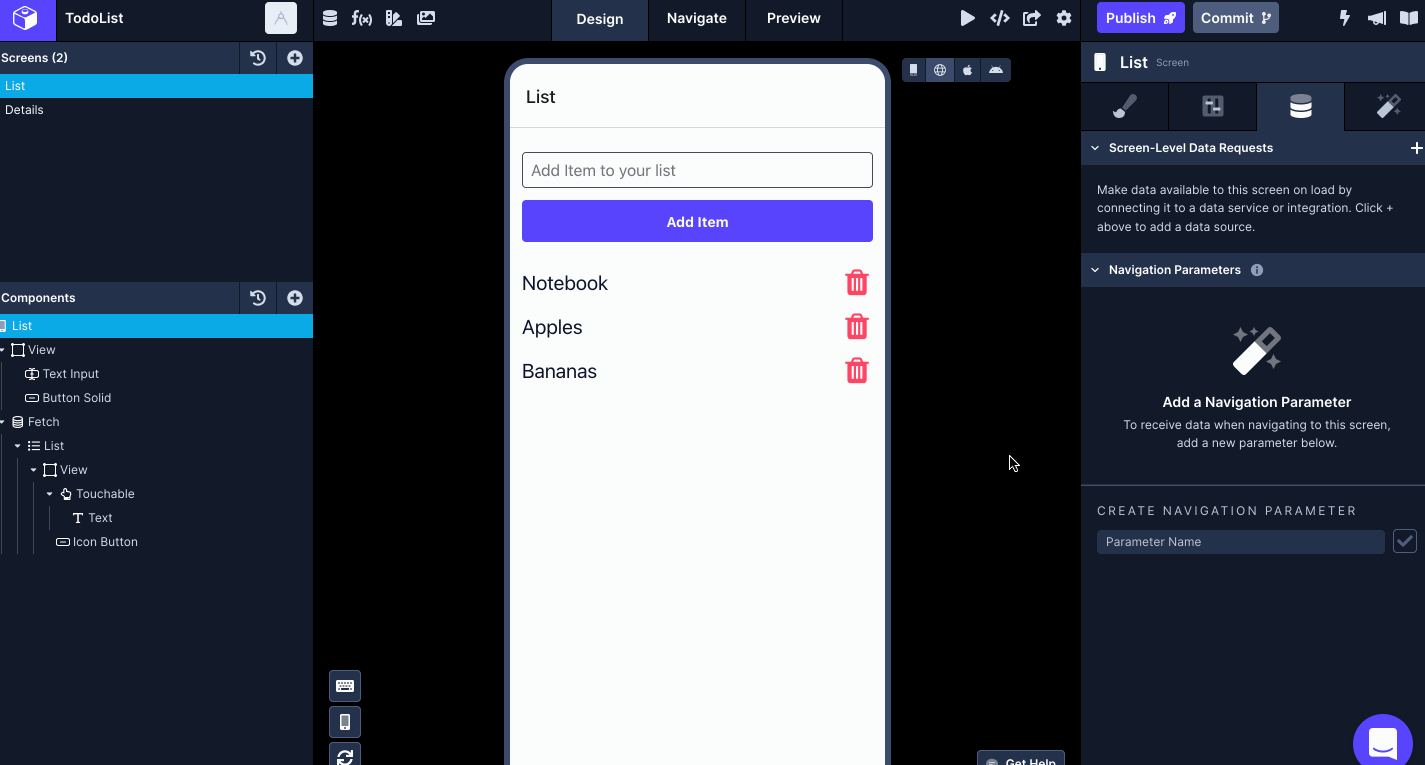Open the image assets icon
Image resolution: width=1425 pixels, height=765 pixels.
[426, 18]
